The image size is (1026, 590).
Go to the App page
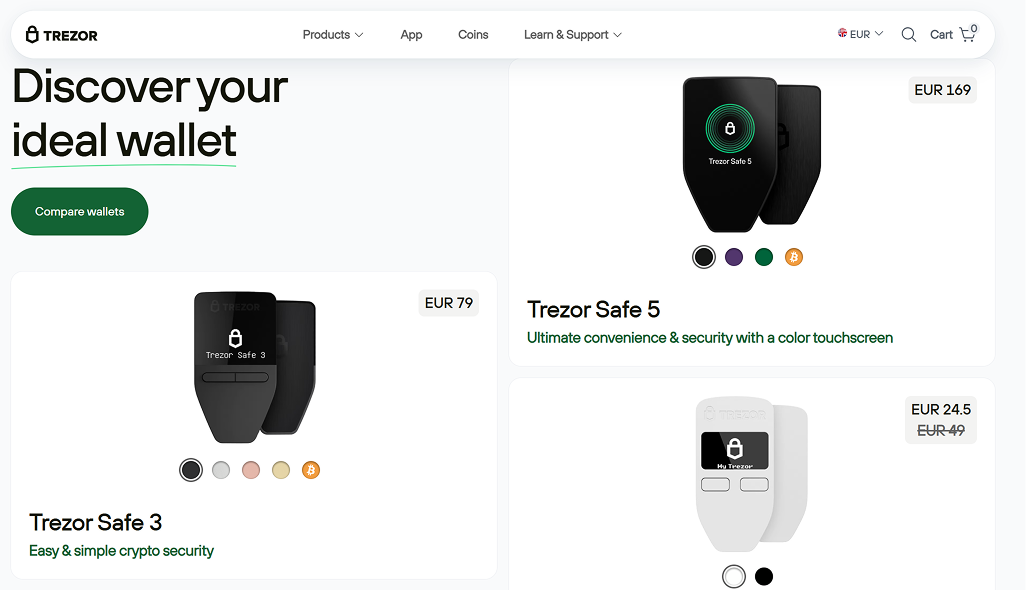coord(411,35)
